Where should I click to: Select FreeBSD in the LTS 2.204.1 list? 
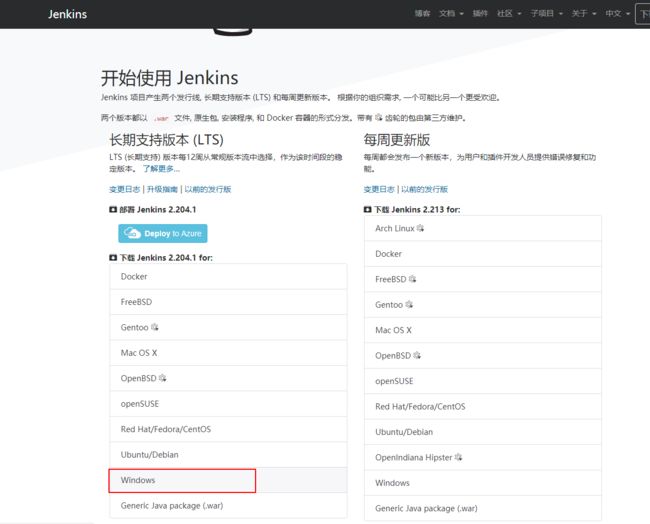click(x=228, y=302)
